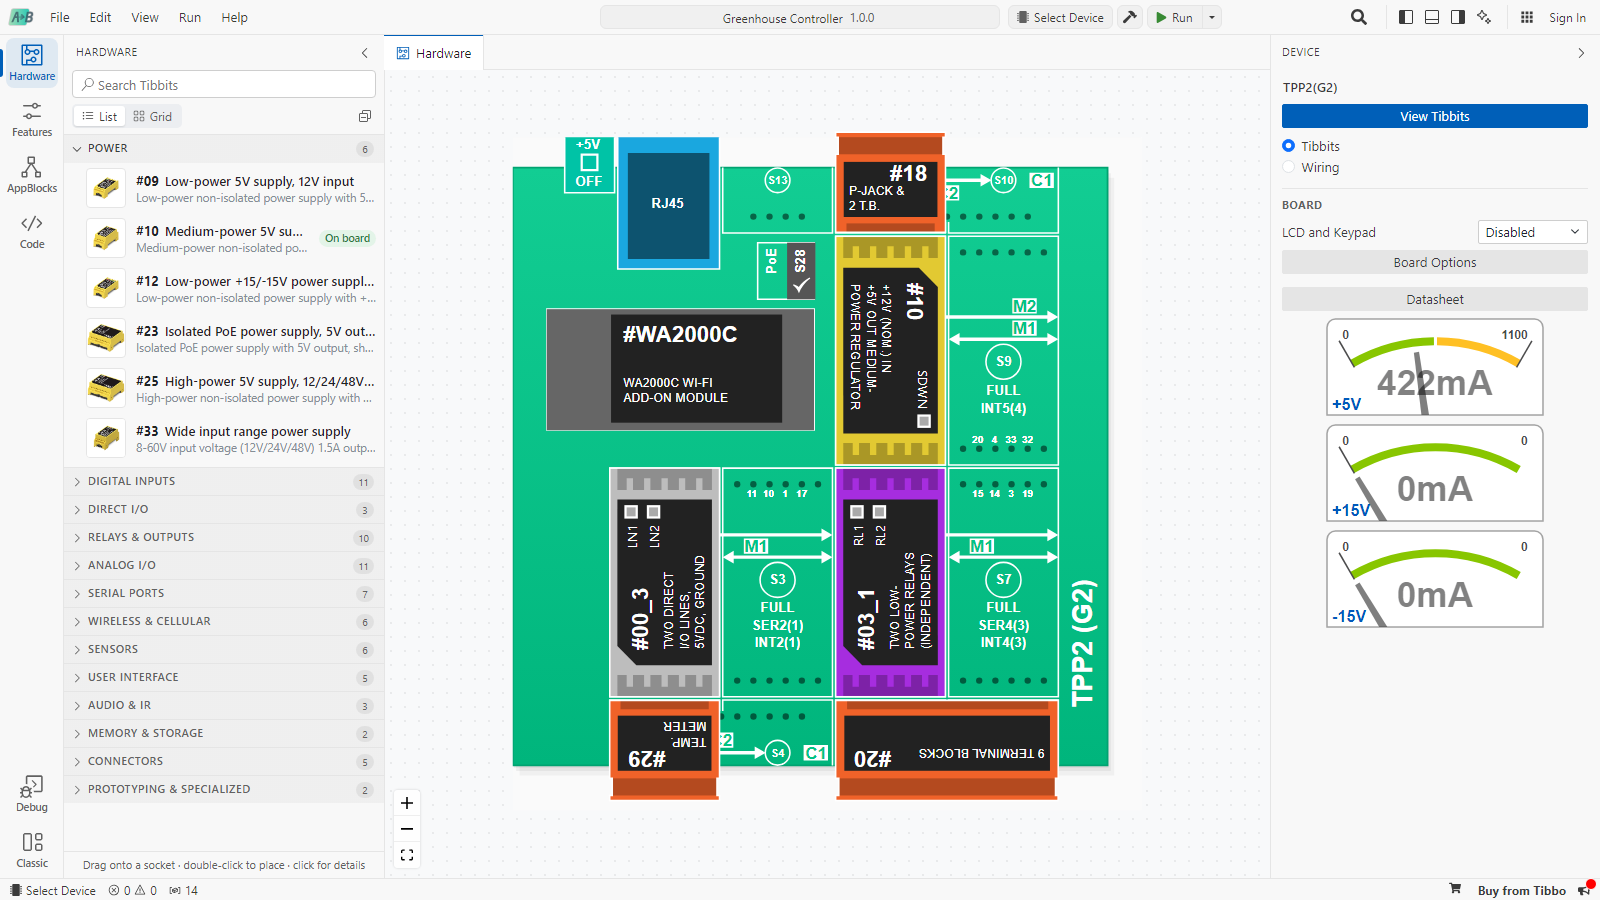The width and height of the screenshot is (1600, 900).
Task: Open the AppBlocks sidebar view
Action: point(32,174)
